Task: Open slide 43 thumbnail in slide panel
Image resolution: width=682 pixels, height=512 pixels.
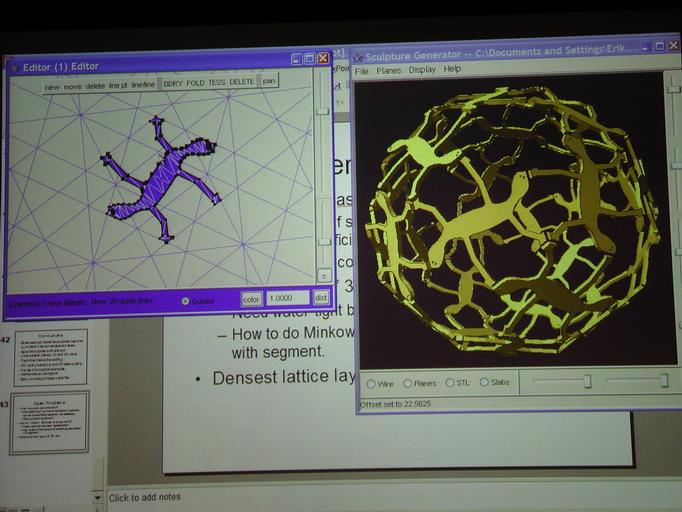Action: 49,421
